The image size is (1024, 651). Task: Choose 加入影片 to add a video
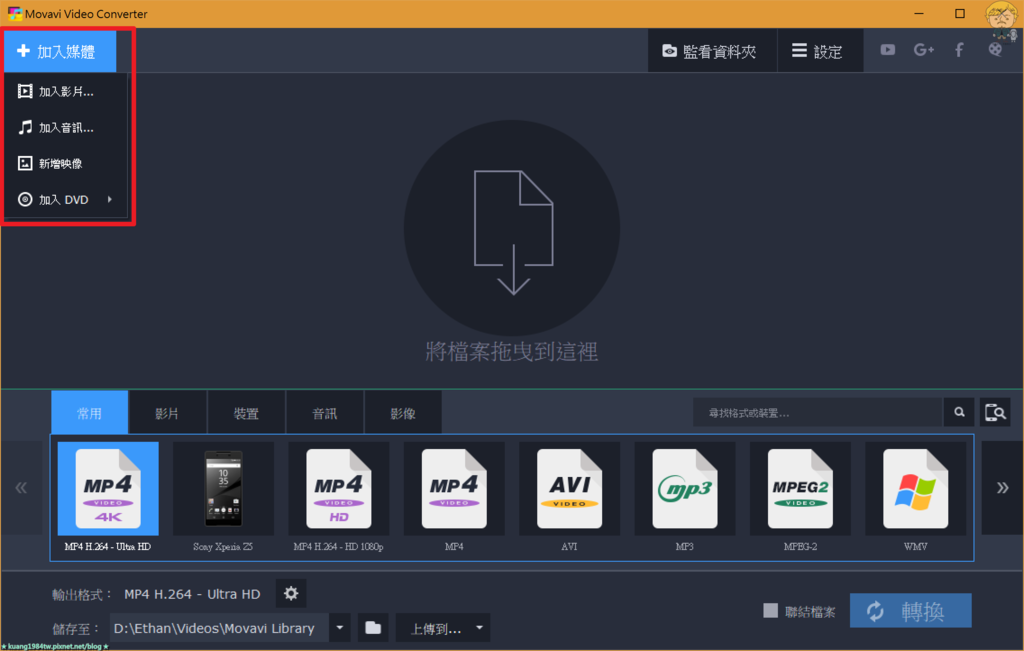(x=65, y=91)
